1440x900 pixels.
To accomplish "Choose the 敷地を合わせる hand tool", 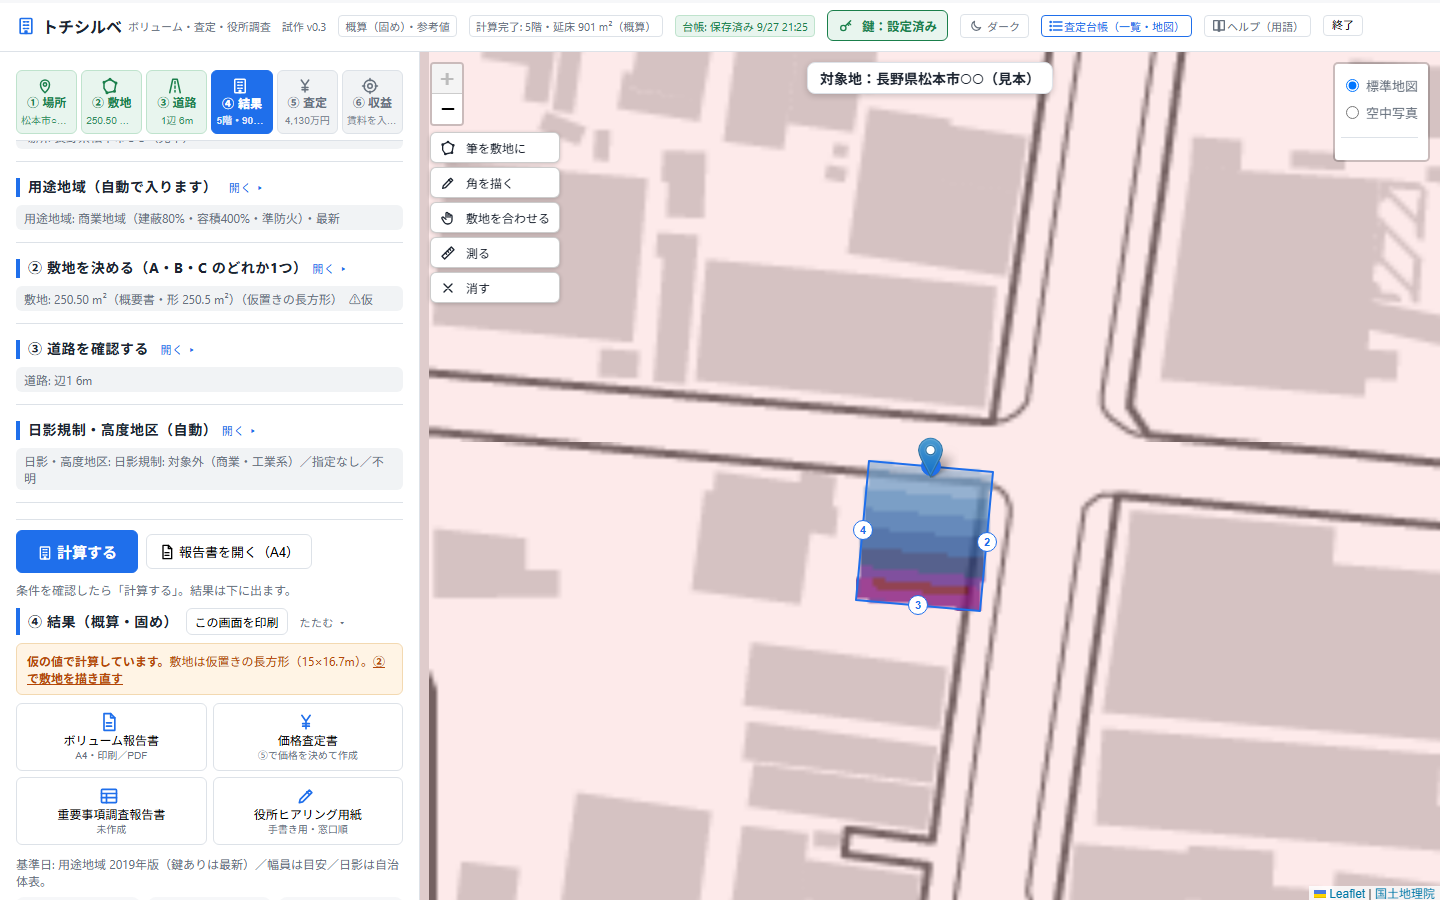I will tap(495, 218).
